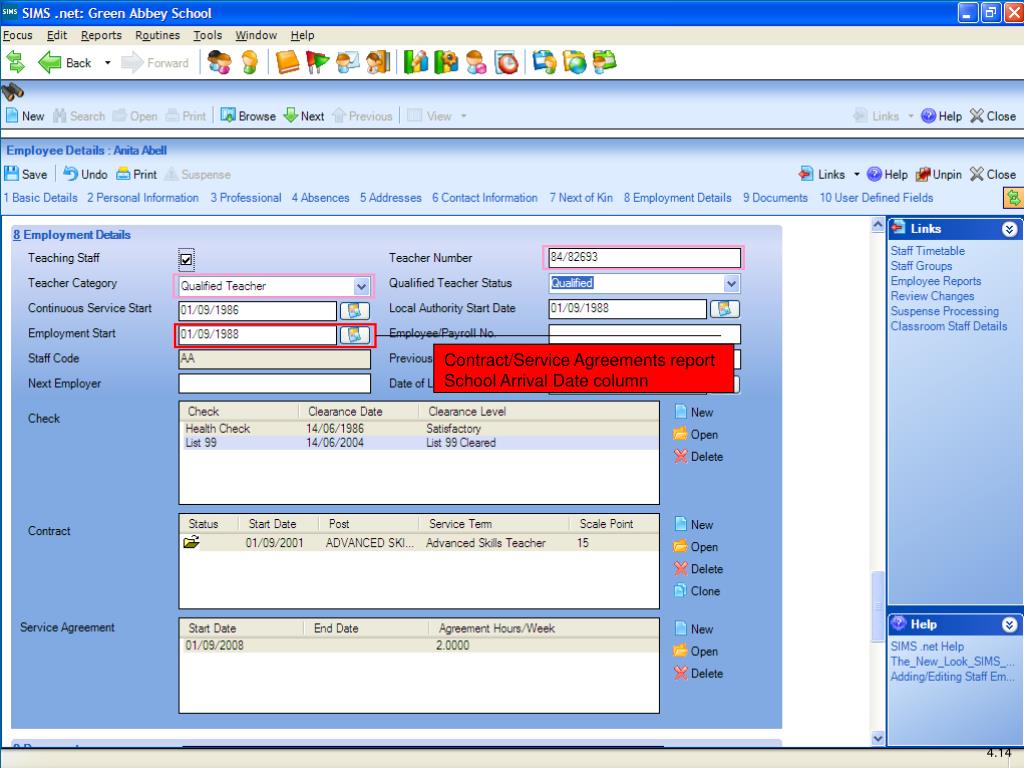Image resolution: width=1024 pixels, height=768 pixels.
Task: Open the Staff Timetable link
Action: tap(927, 251)
